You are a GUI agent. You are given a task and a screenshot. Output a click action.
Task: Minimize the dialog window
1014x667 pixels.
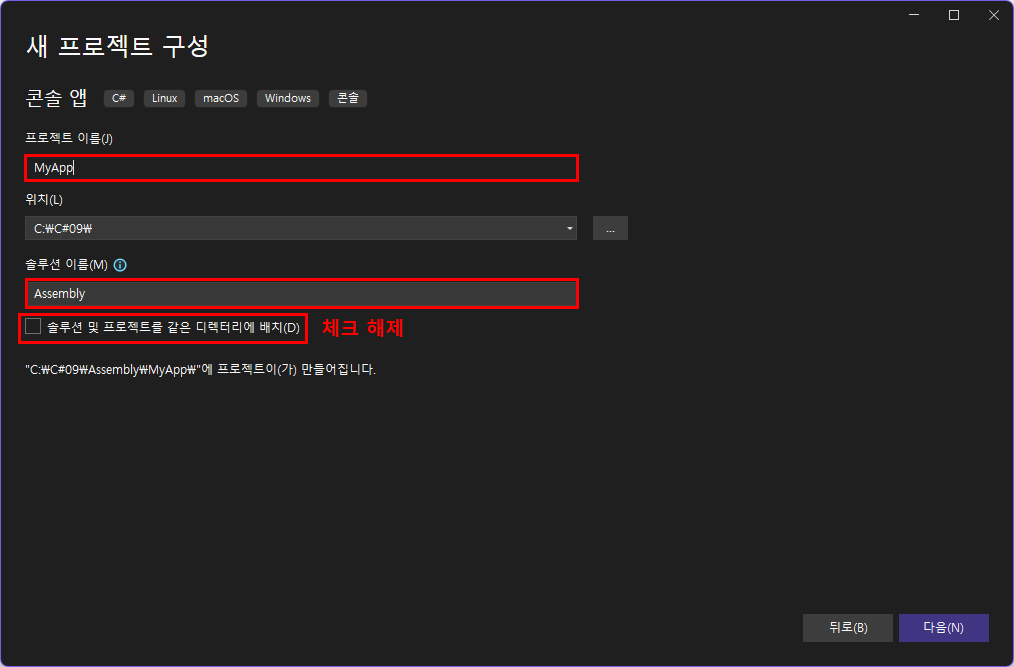click(914, 15)
